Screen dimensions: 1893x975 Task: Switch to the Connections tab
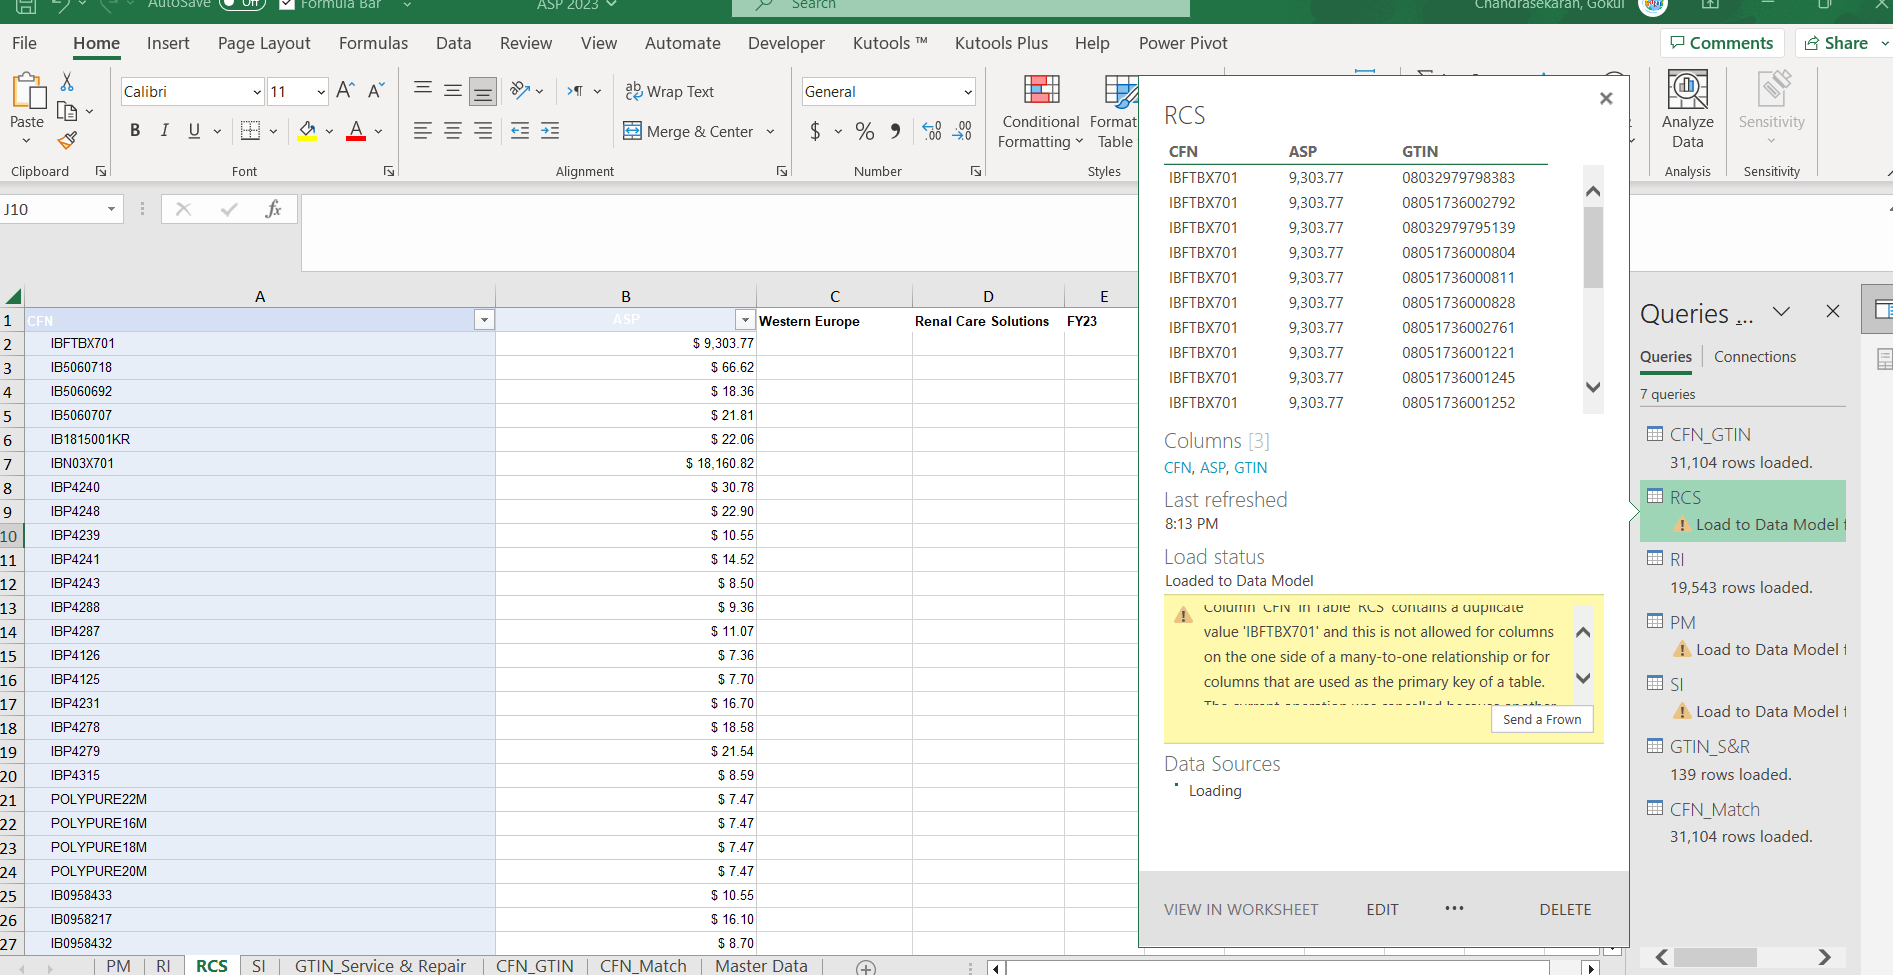pos(1754,357)
